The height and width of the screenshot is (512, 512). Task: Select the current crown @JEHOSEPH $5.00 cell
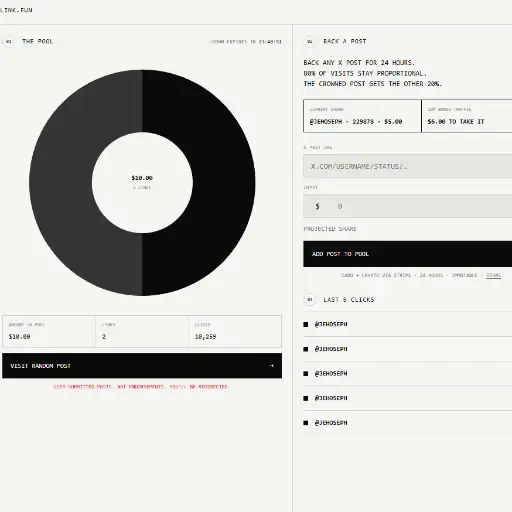[x=362, y=116]
